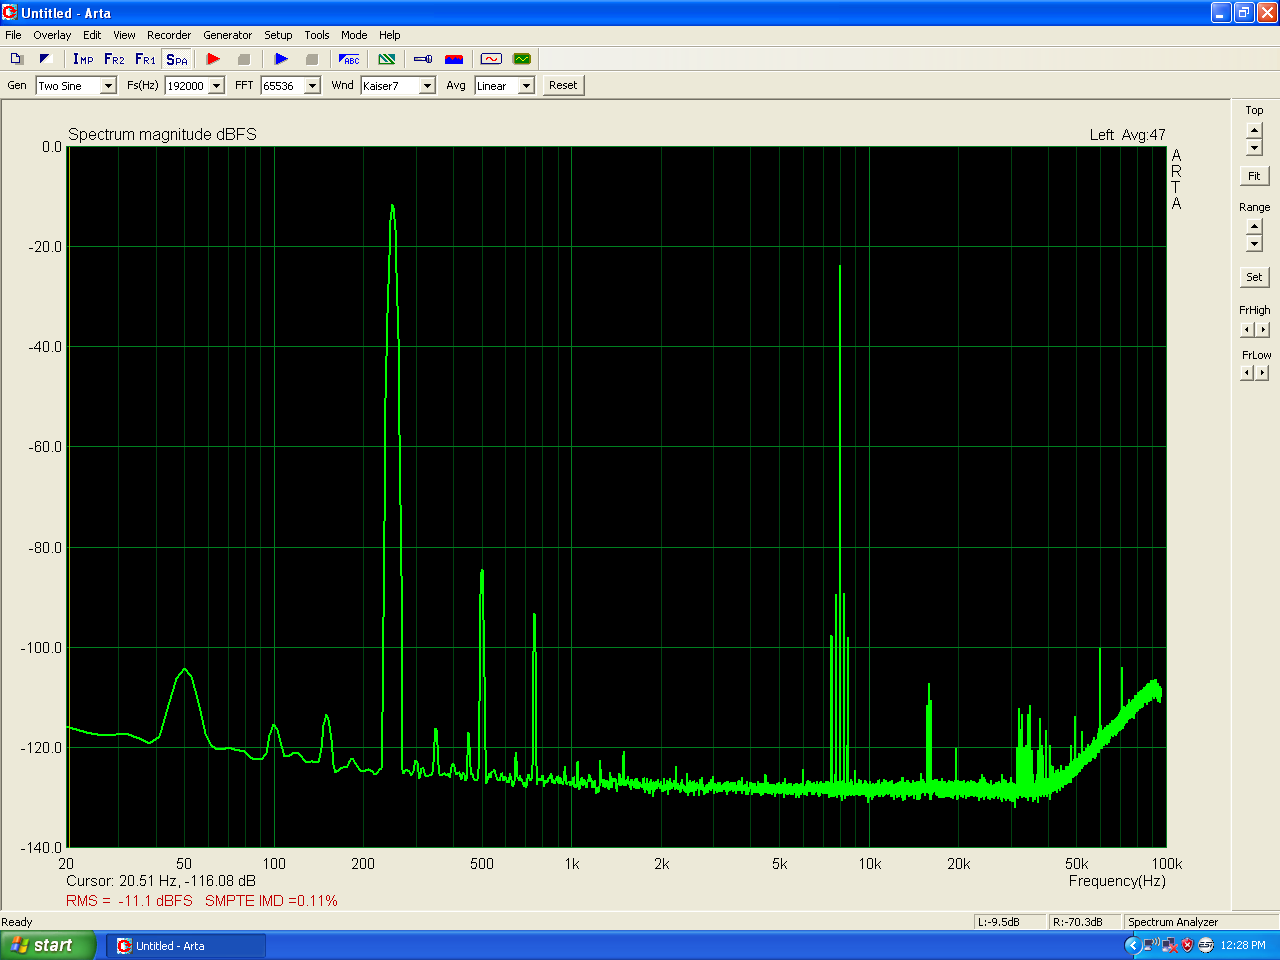The height and width of the screenshot is (960, 1280).
Task: Click the Fit button
Action: (x=1254, y=176)
